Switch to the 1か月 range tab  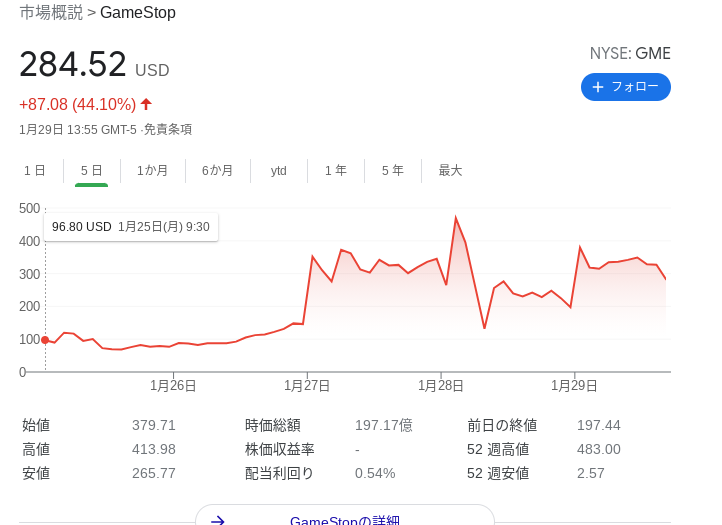152,170
